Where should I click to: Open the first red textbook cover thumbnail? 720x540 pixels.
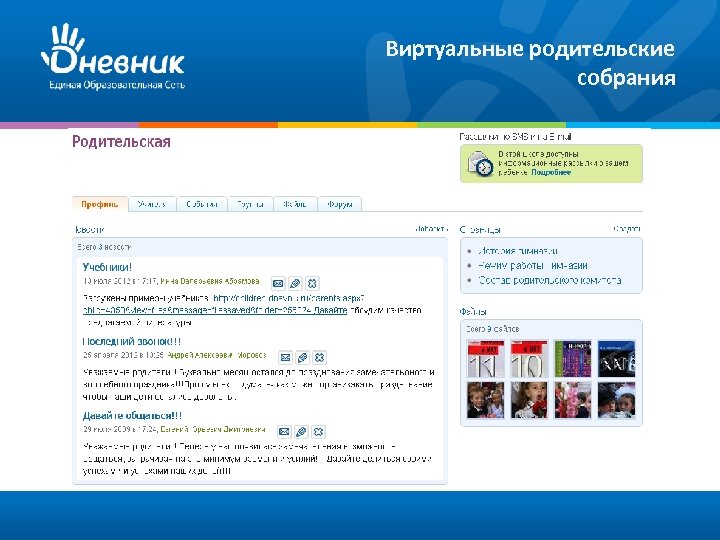tap(485, 359)
